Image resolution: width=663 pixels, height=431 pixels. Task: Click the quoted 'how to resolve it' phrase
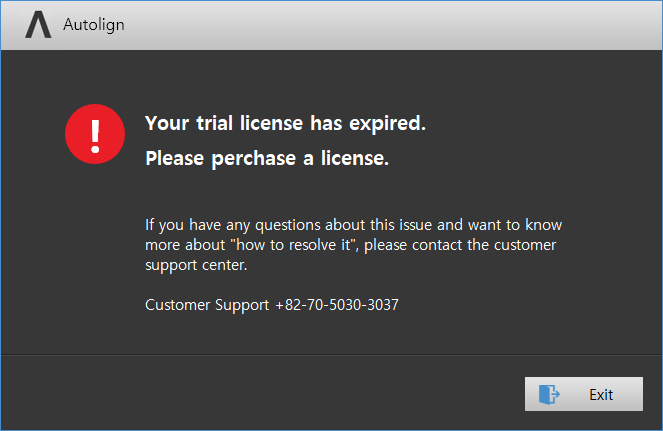[293, 245]
